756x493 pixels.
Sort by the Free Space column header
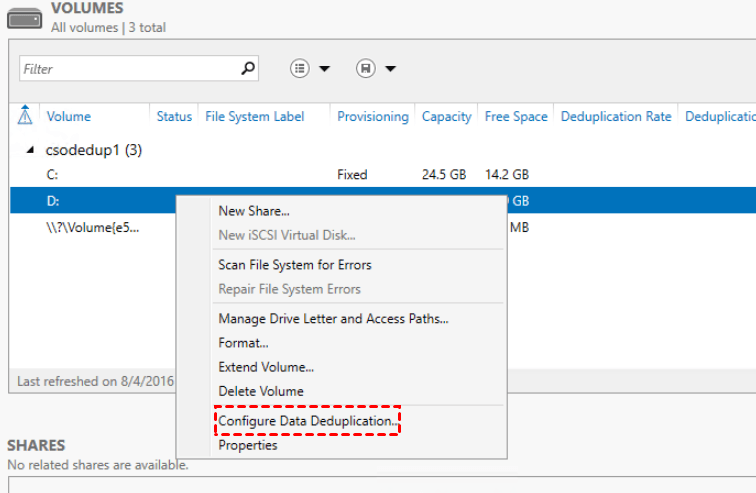(516, 116)
